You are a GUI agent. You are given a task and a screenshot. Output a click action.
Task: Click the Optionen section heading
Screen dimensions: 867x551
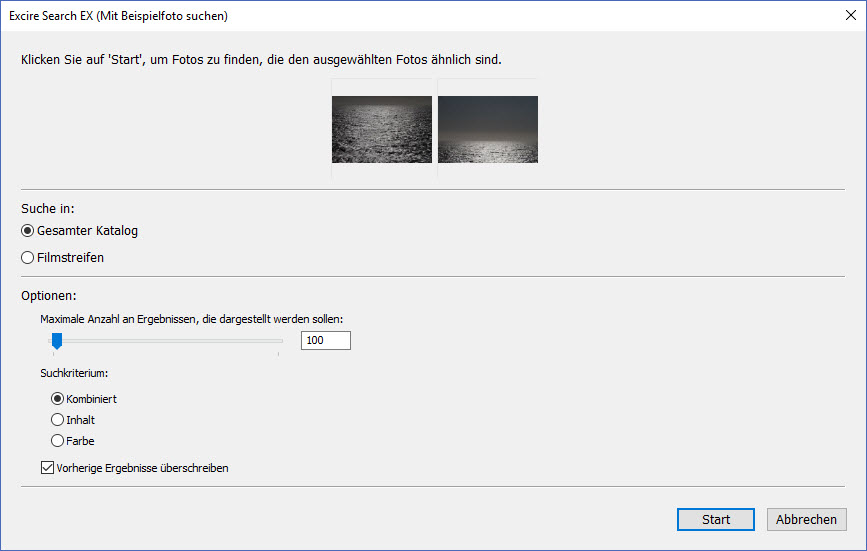(49, 296)
